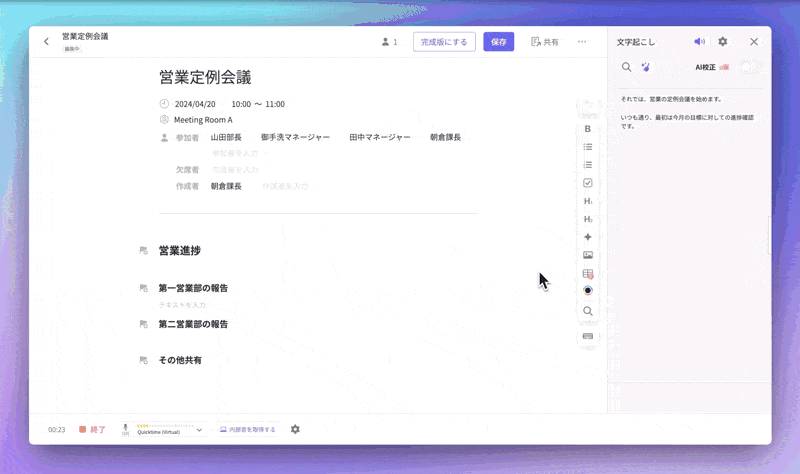Click the 欠席者 input field
The image size is (800, 474).
click(235, 170)
